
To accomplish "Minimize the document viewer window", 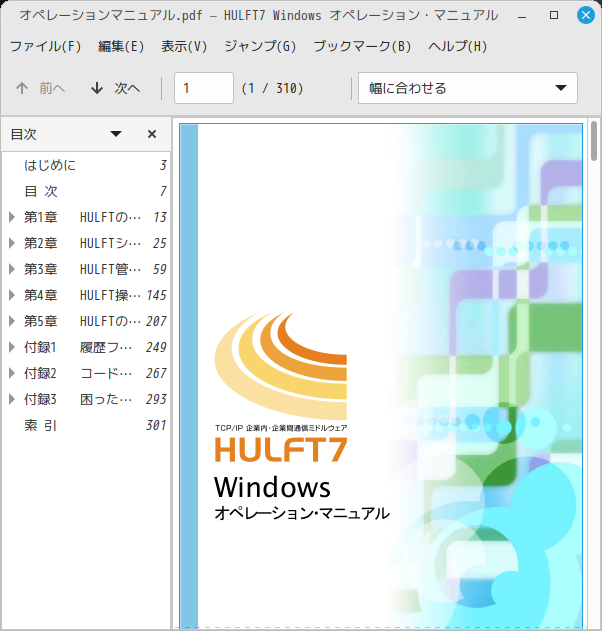I will point(522,16).
